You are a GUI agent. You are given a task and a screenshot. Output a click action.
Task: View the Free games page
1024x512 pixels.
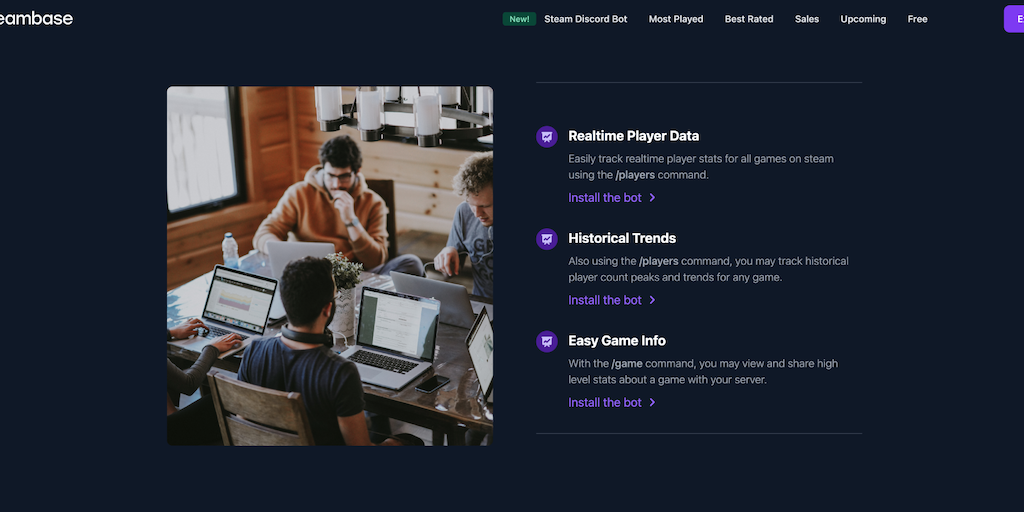point(918,19)
